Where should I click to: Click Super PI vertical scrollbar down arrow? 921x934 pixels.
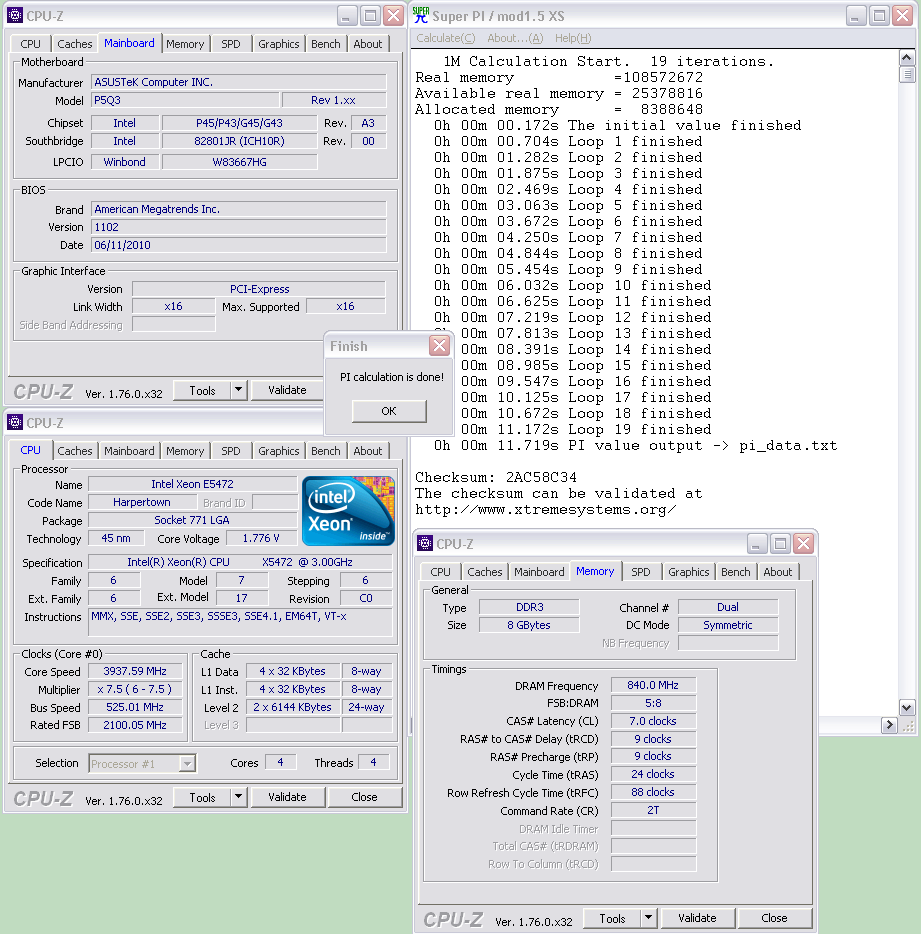tap(907, 707)
